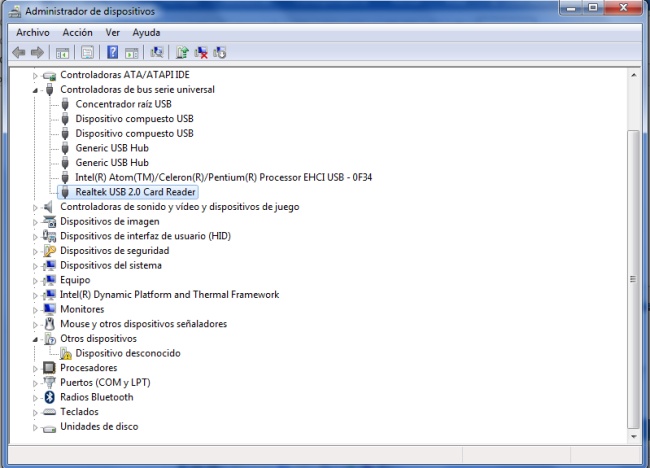
Task: Click the Procesadores chip icon
Action: pyautogui.click(x=49, y=368)
